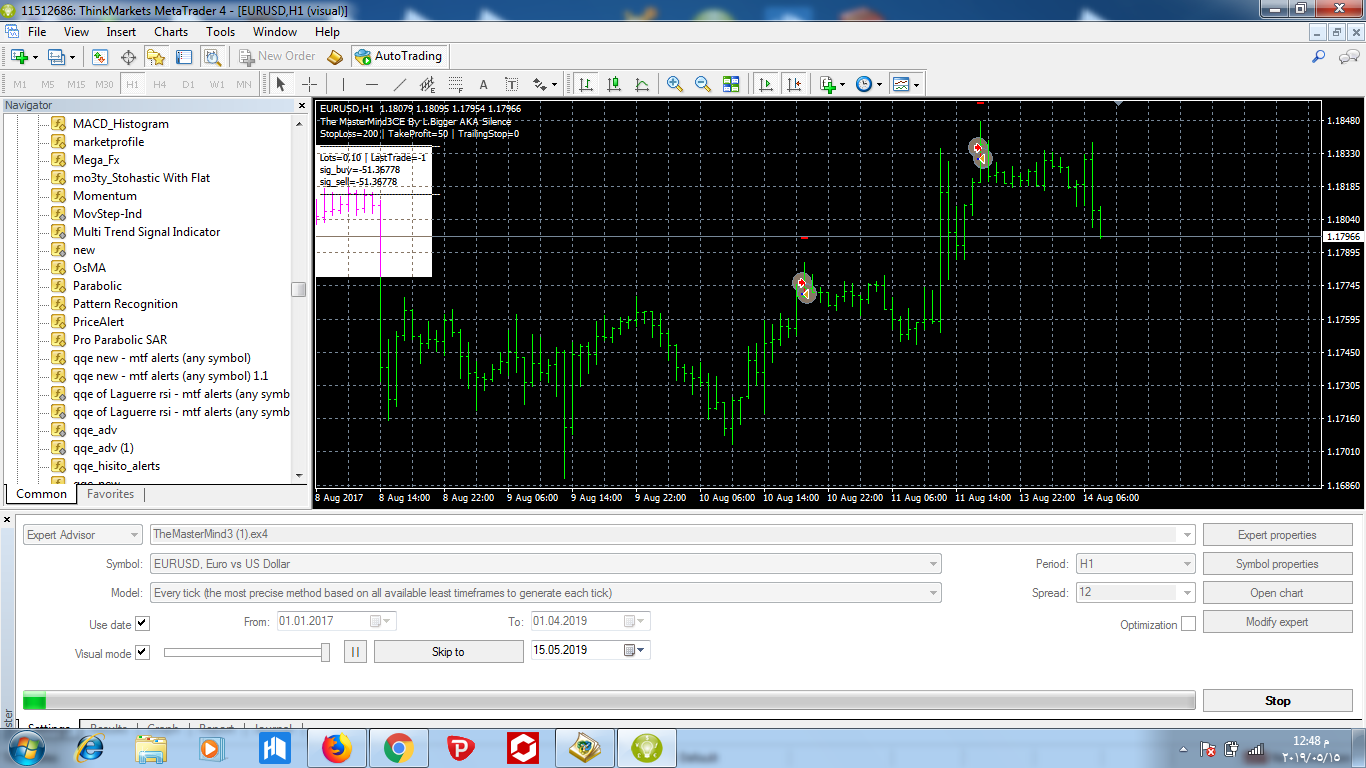Image resolution: width=1366 pixels, height=768 pixels.
Task: Select the Horizontal Line drawing tool
Action: coord(371,84)
